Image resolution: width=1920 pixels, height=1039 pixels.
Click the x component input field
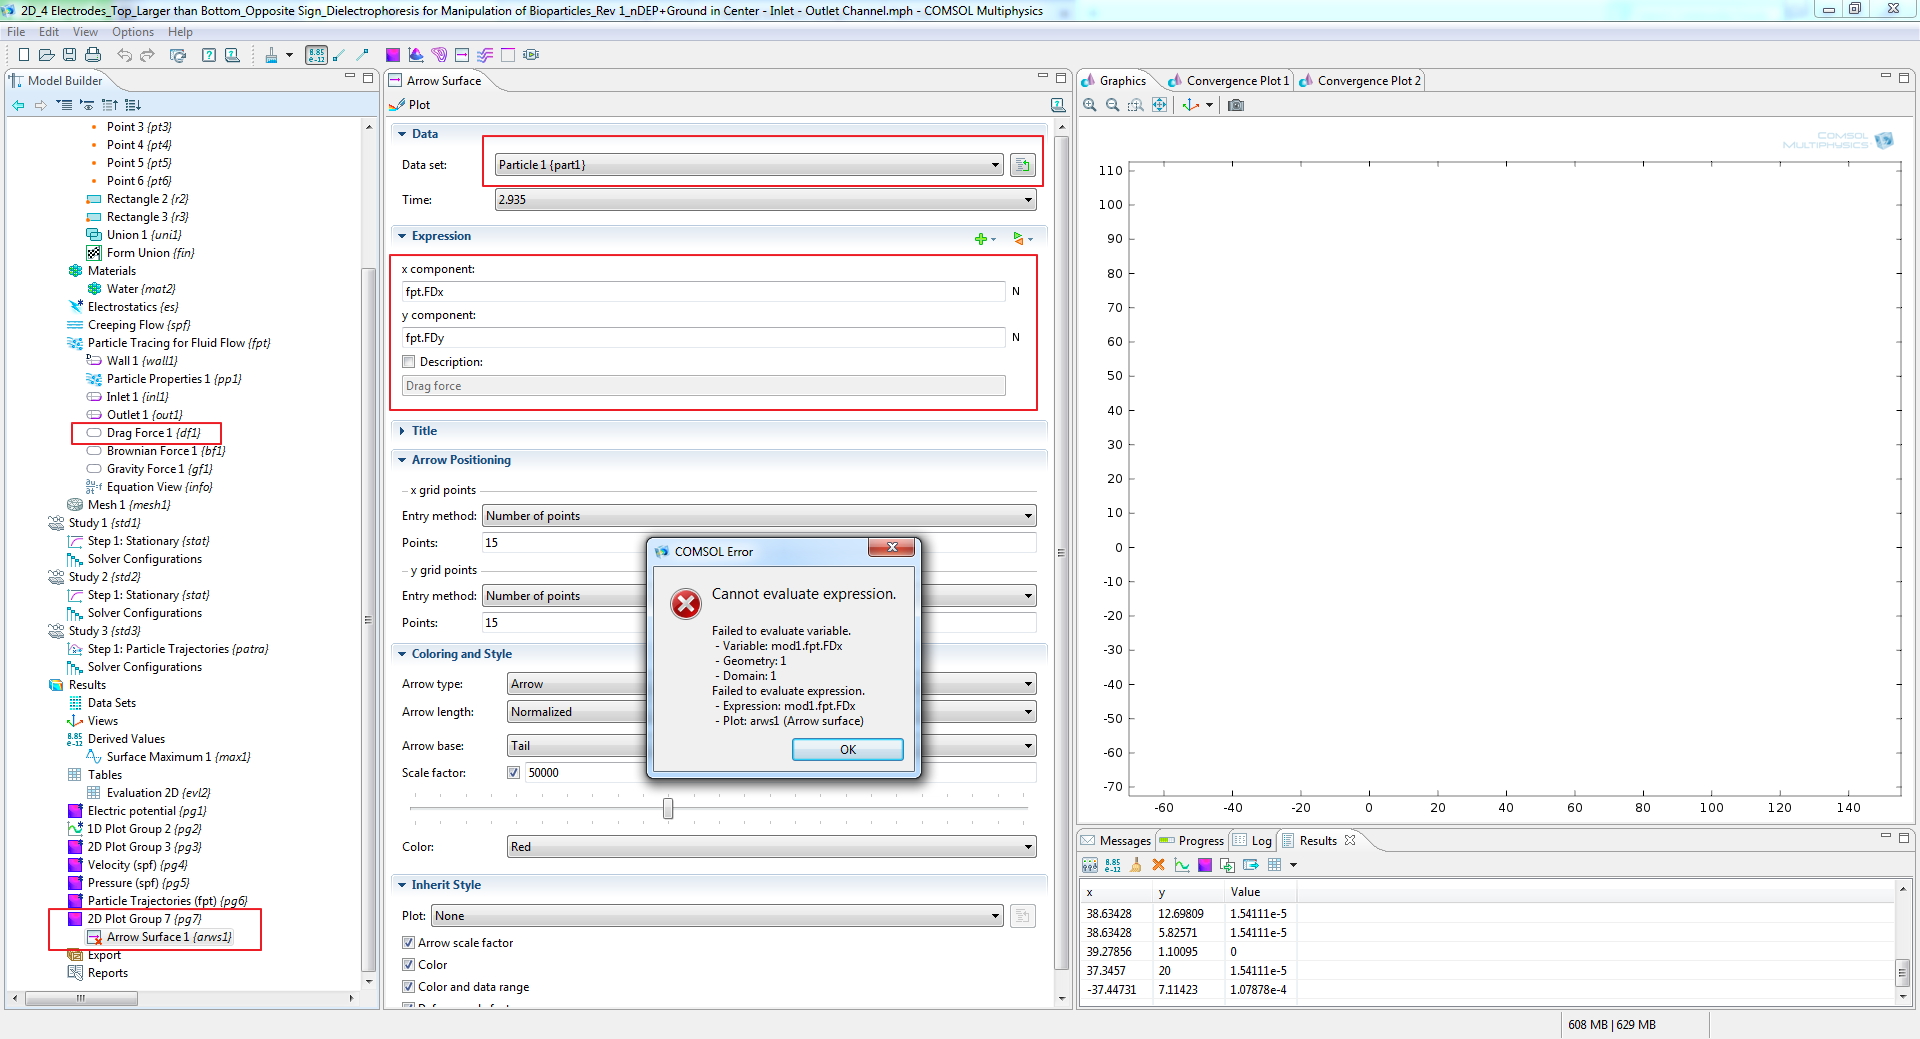[703, 292]
